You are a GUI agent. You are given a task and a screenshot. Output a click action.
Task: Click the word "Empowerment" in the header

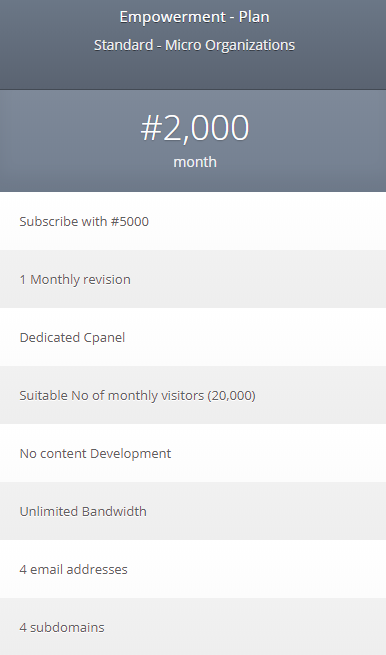coord(173,17)
